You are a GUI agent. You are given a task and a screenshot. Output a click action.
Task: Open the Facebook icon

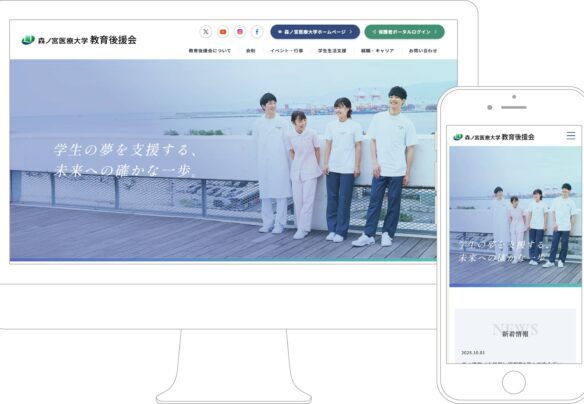tap(257, 32)
